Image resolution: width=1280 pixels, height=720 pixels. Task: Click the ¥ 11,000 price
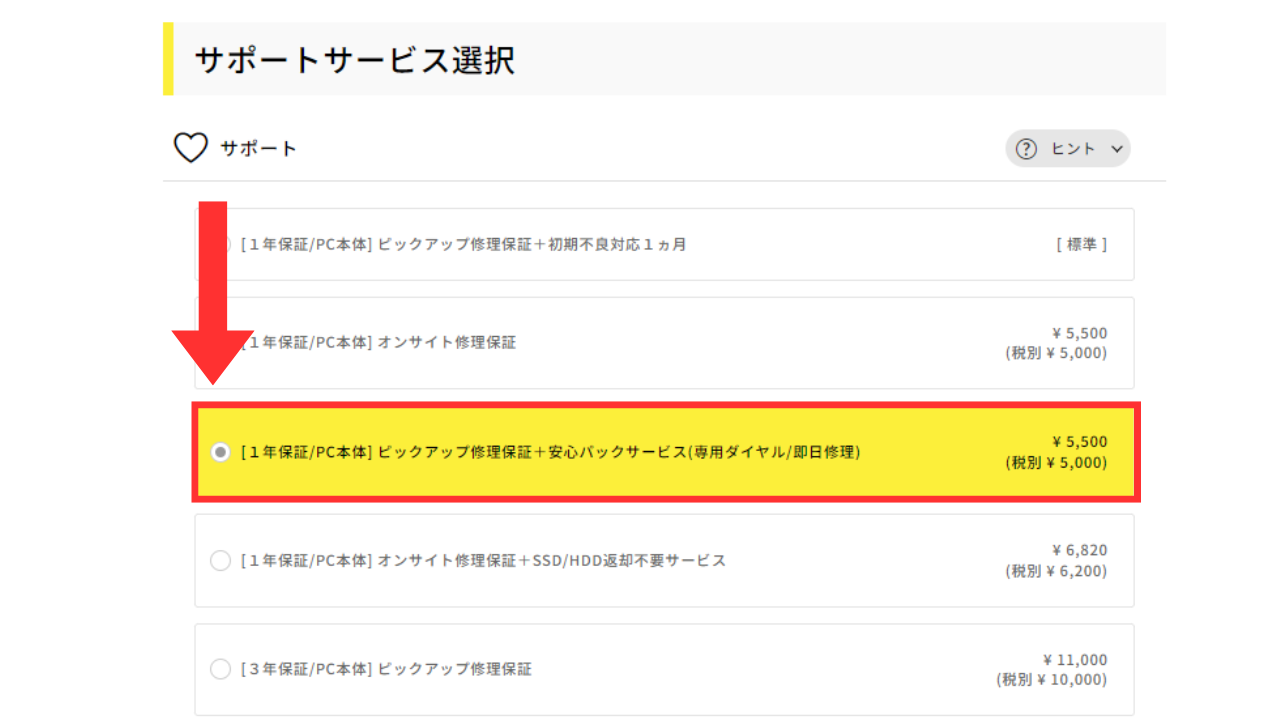point(1075,660)
